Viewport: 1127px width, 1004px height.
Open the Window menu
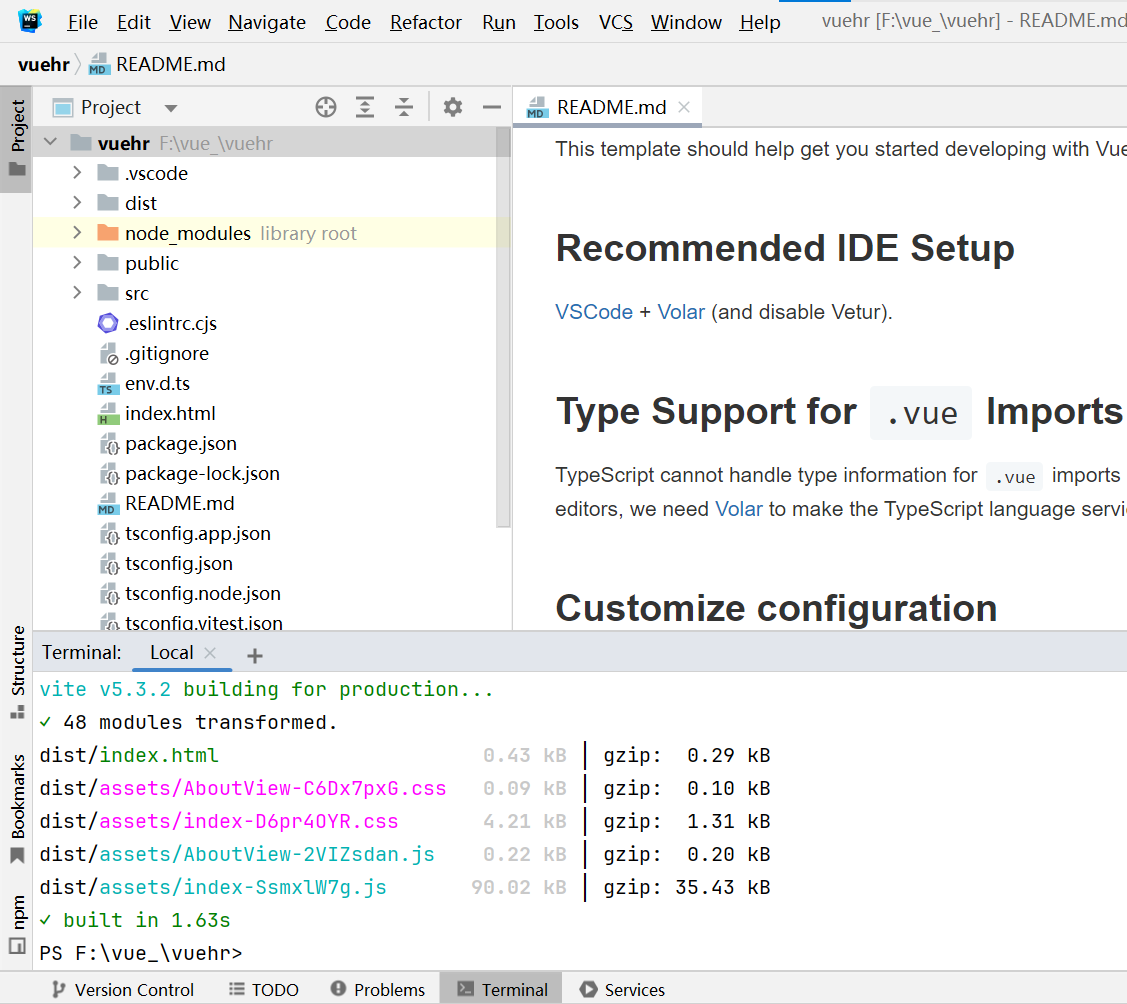[686, 22]
